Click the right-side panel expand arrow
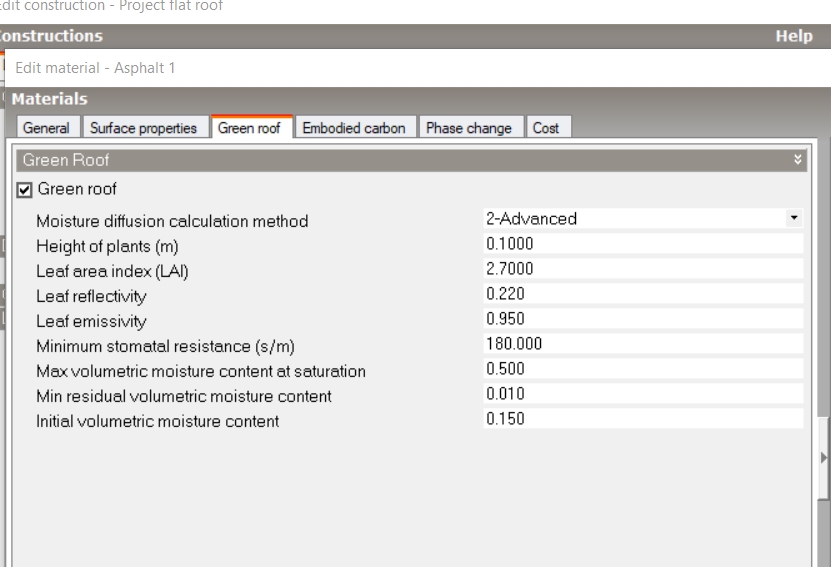 pos(823,457)
